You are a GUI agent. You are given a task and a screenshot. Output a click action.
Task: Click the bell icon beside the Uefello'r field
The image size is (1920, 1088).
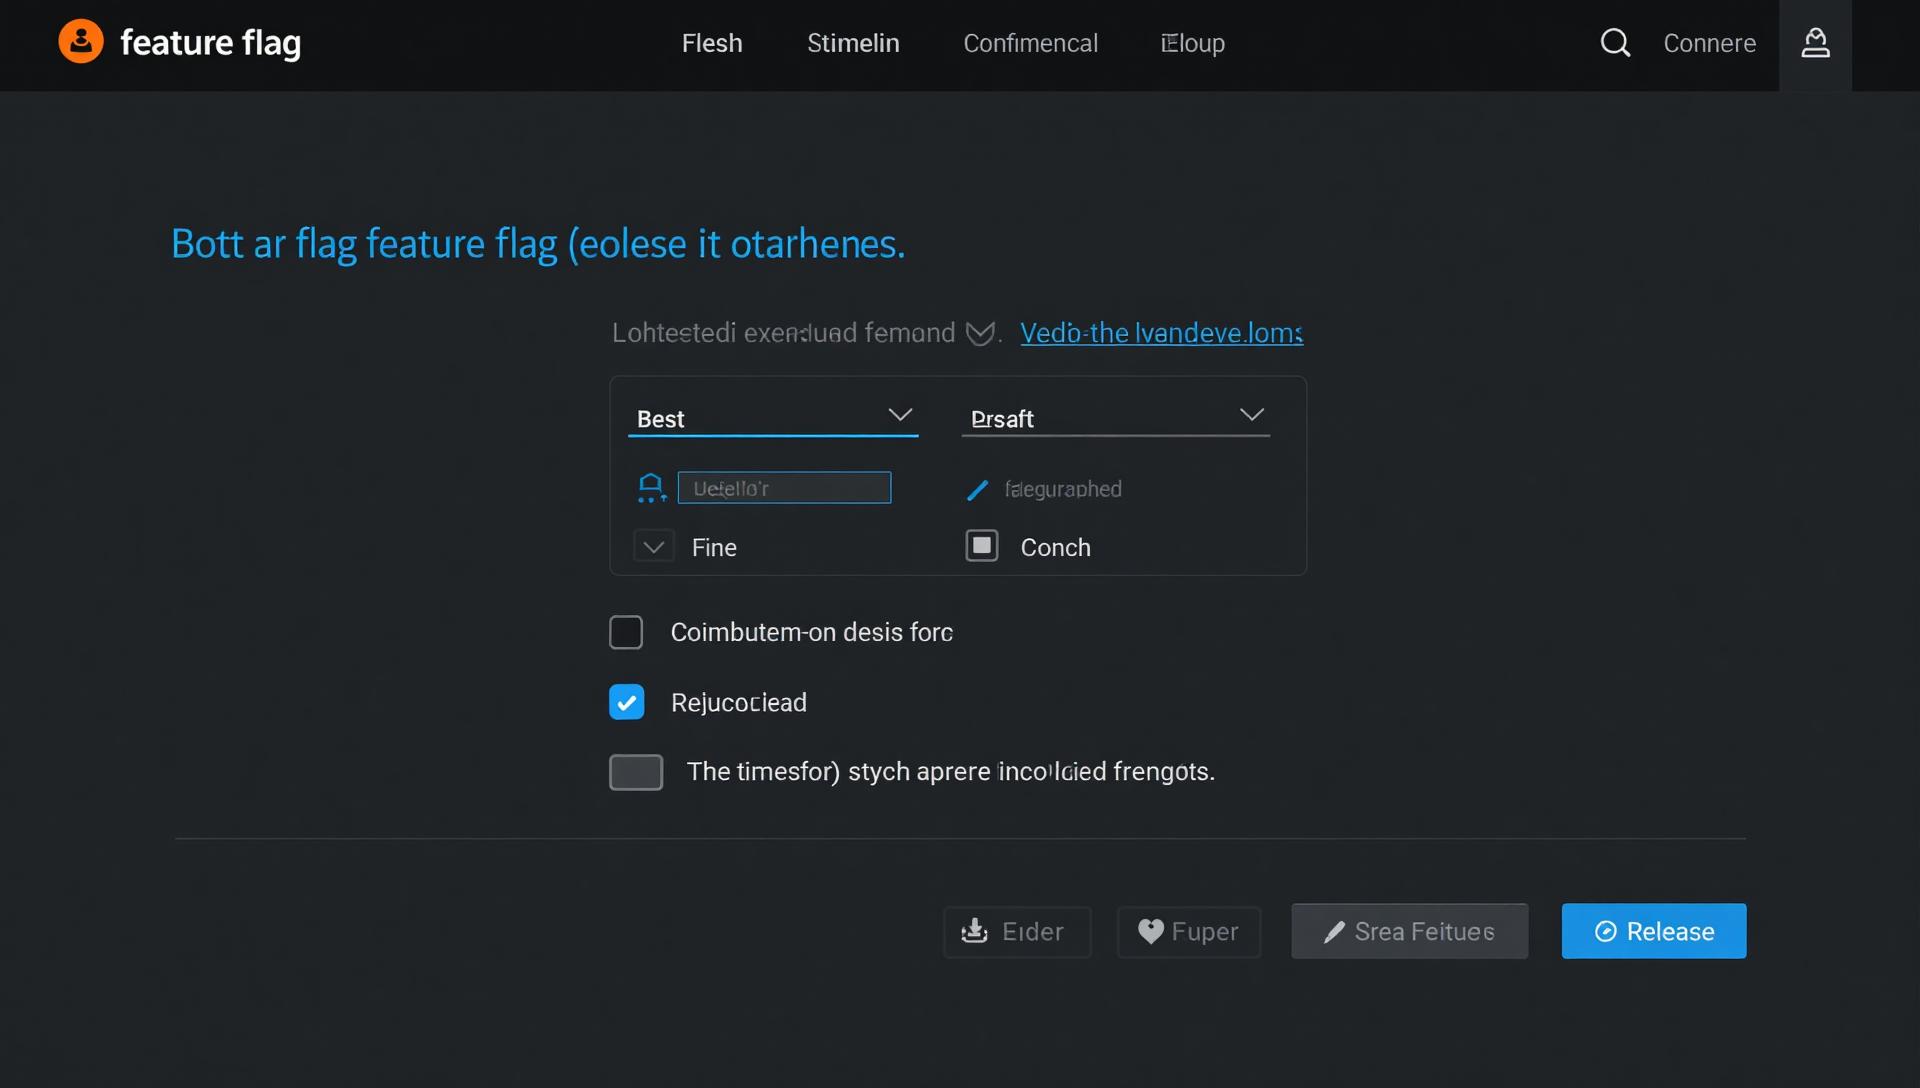(x=651, y=488)
